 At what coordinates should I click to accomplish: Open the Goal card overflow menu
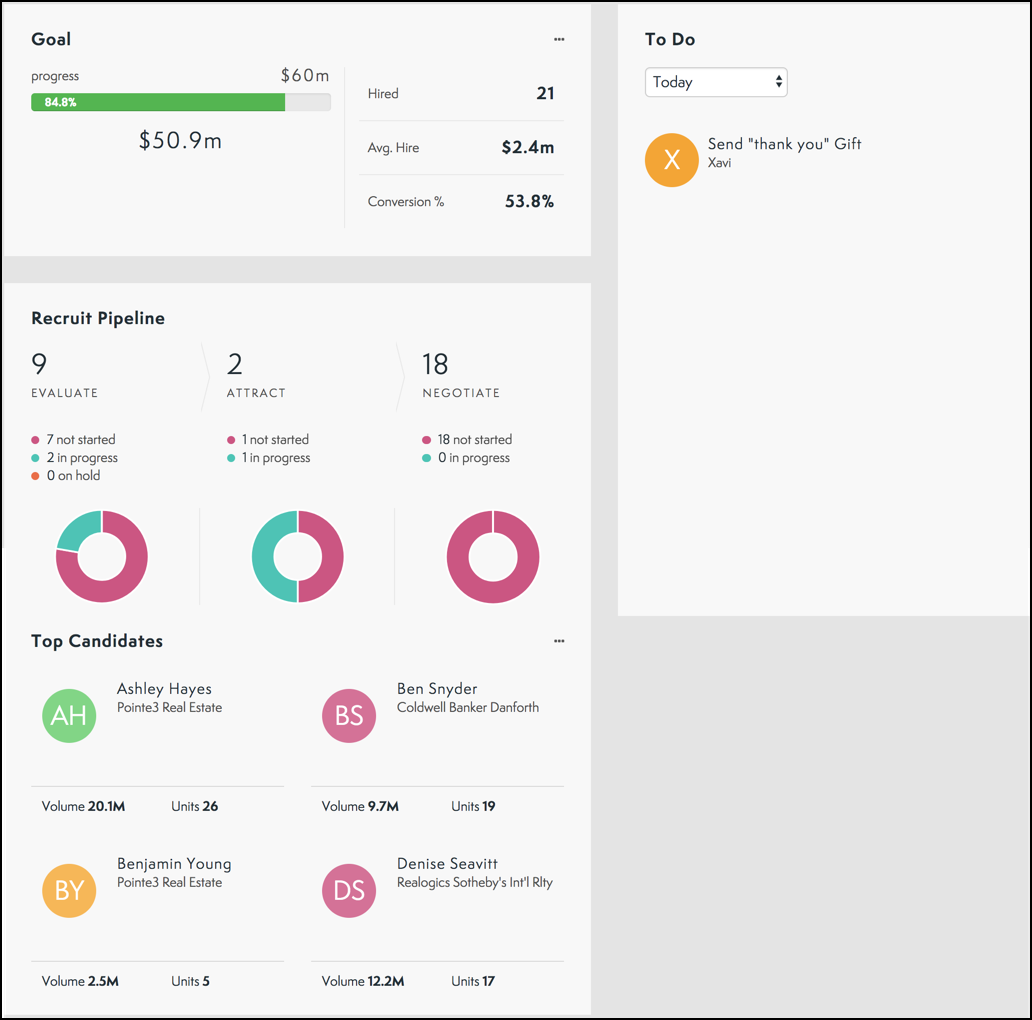[x=559, y=39]
